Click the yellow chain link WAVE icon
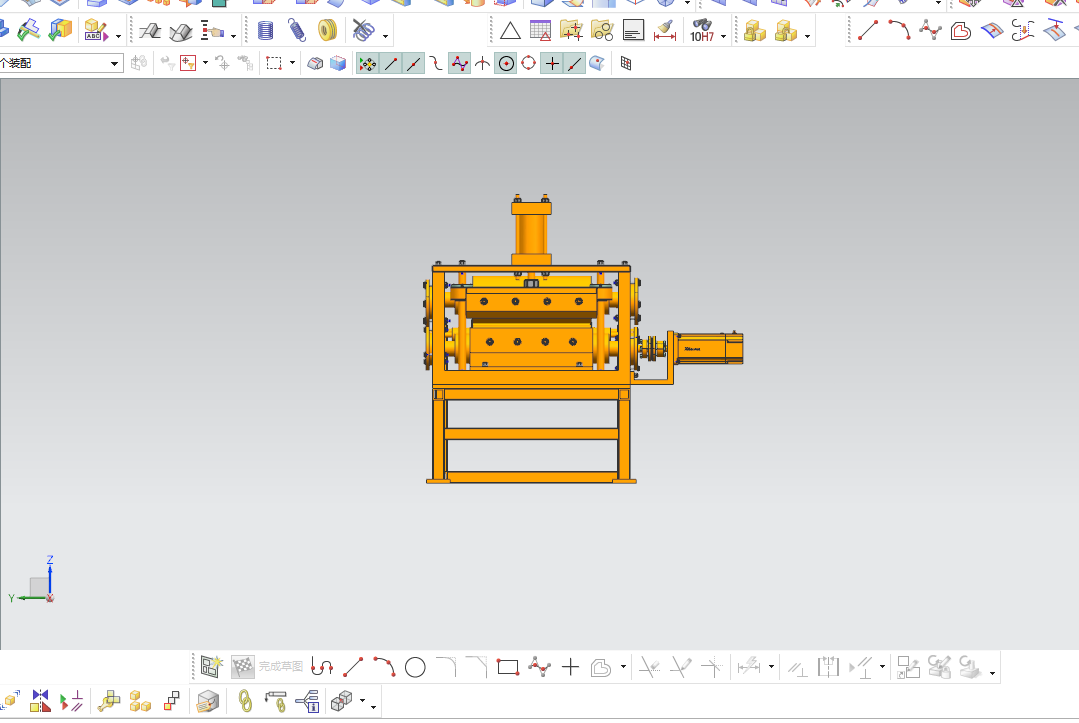 (245, 702)
